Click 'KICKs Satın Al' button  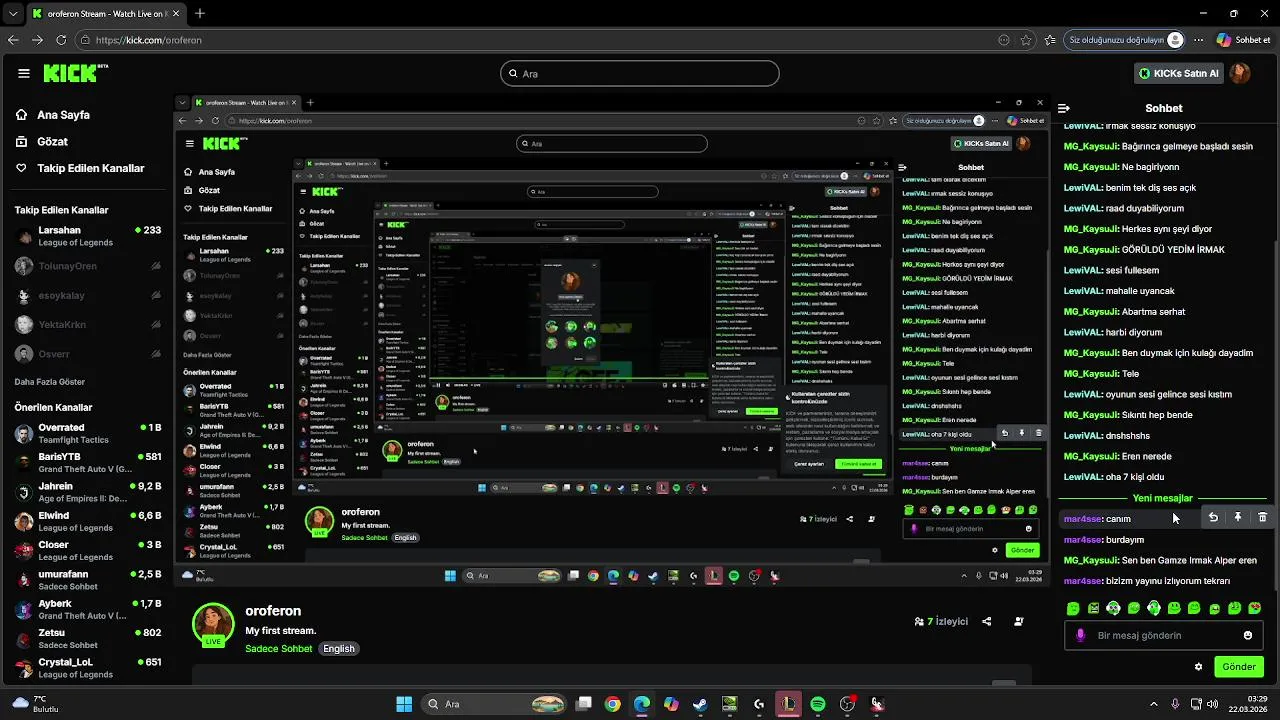click(x=1179, y=73)
